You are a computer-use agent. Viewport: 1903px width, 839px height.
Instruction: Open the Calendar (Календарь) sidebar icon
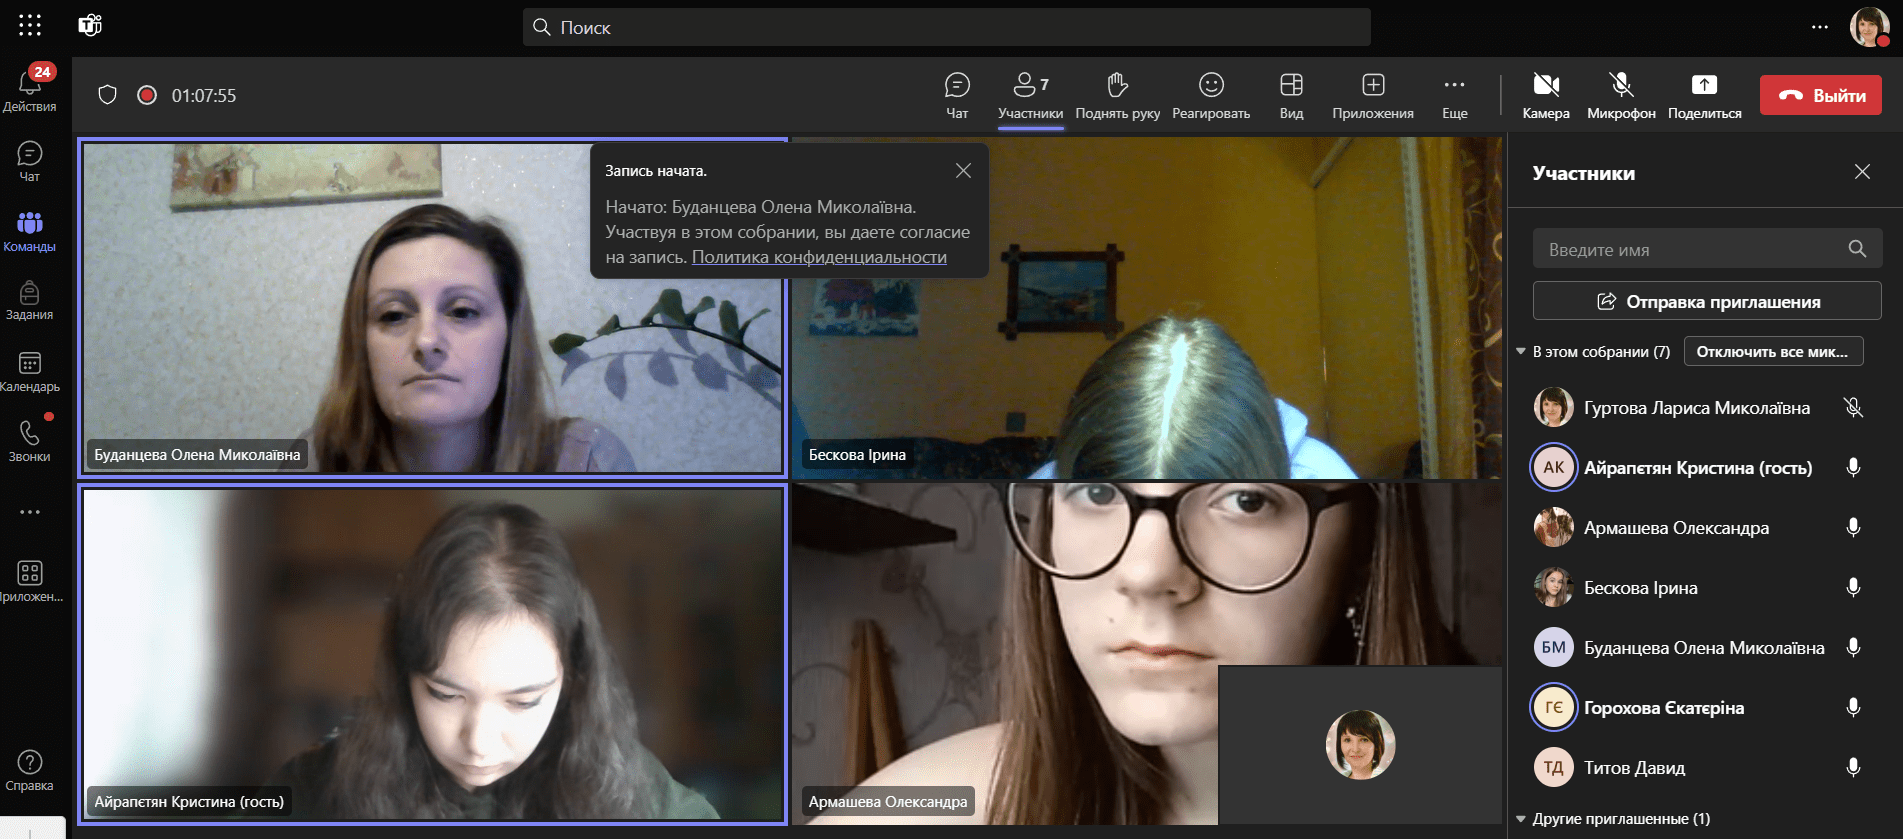coord(30,371)
